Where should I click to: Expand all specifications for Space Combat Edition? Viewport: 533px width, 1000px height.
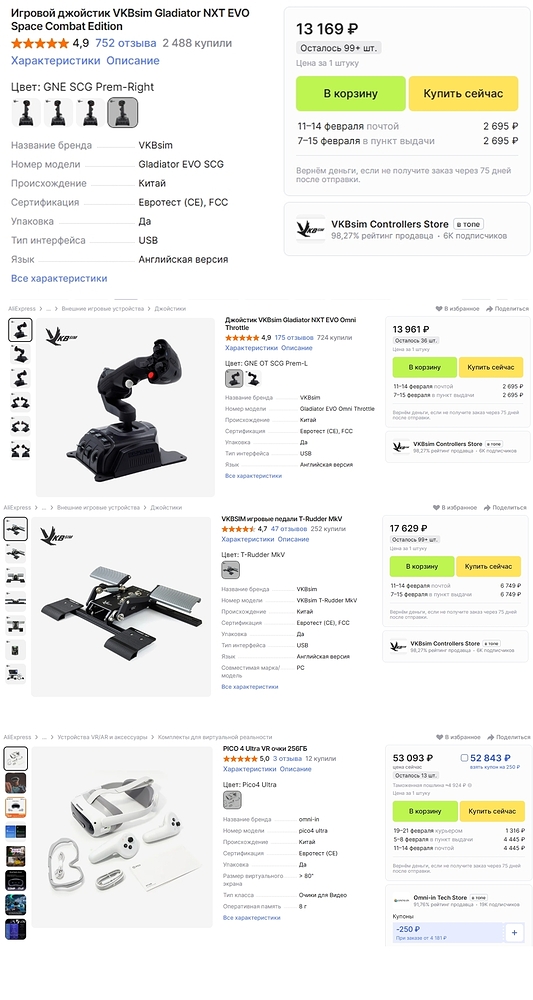[x=59, y=279]
